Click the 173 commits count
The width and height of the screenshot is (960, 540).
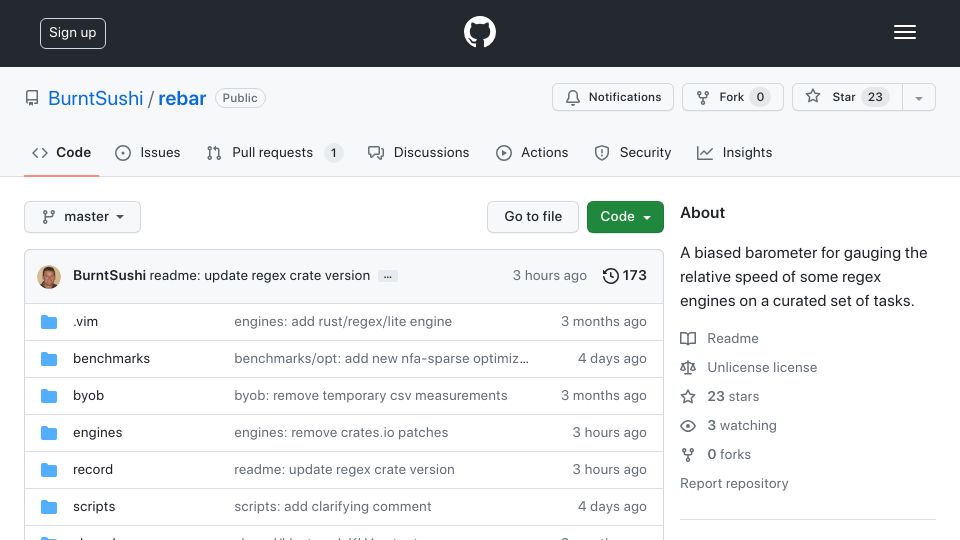634,276
